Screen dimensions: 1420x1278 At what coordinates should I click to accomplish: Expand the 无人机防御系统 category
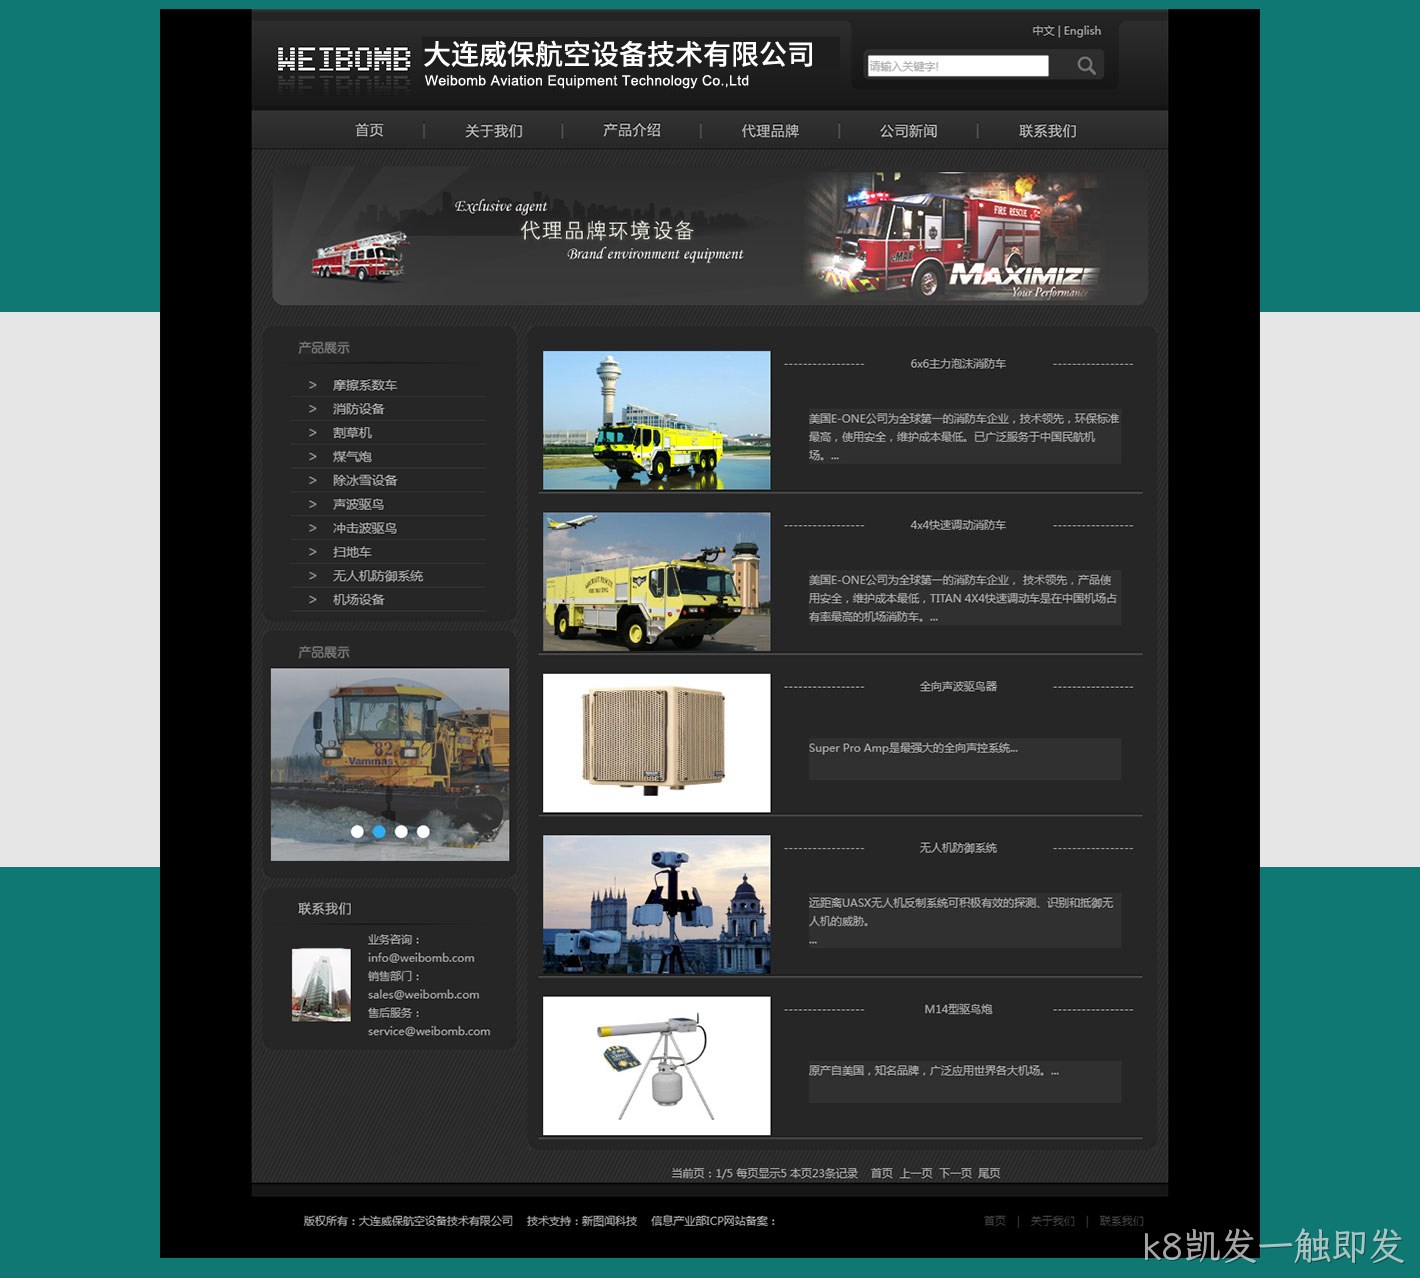pos(378,576)
